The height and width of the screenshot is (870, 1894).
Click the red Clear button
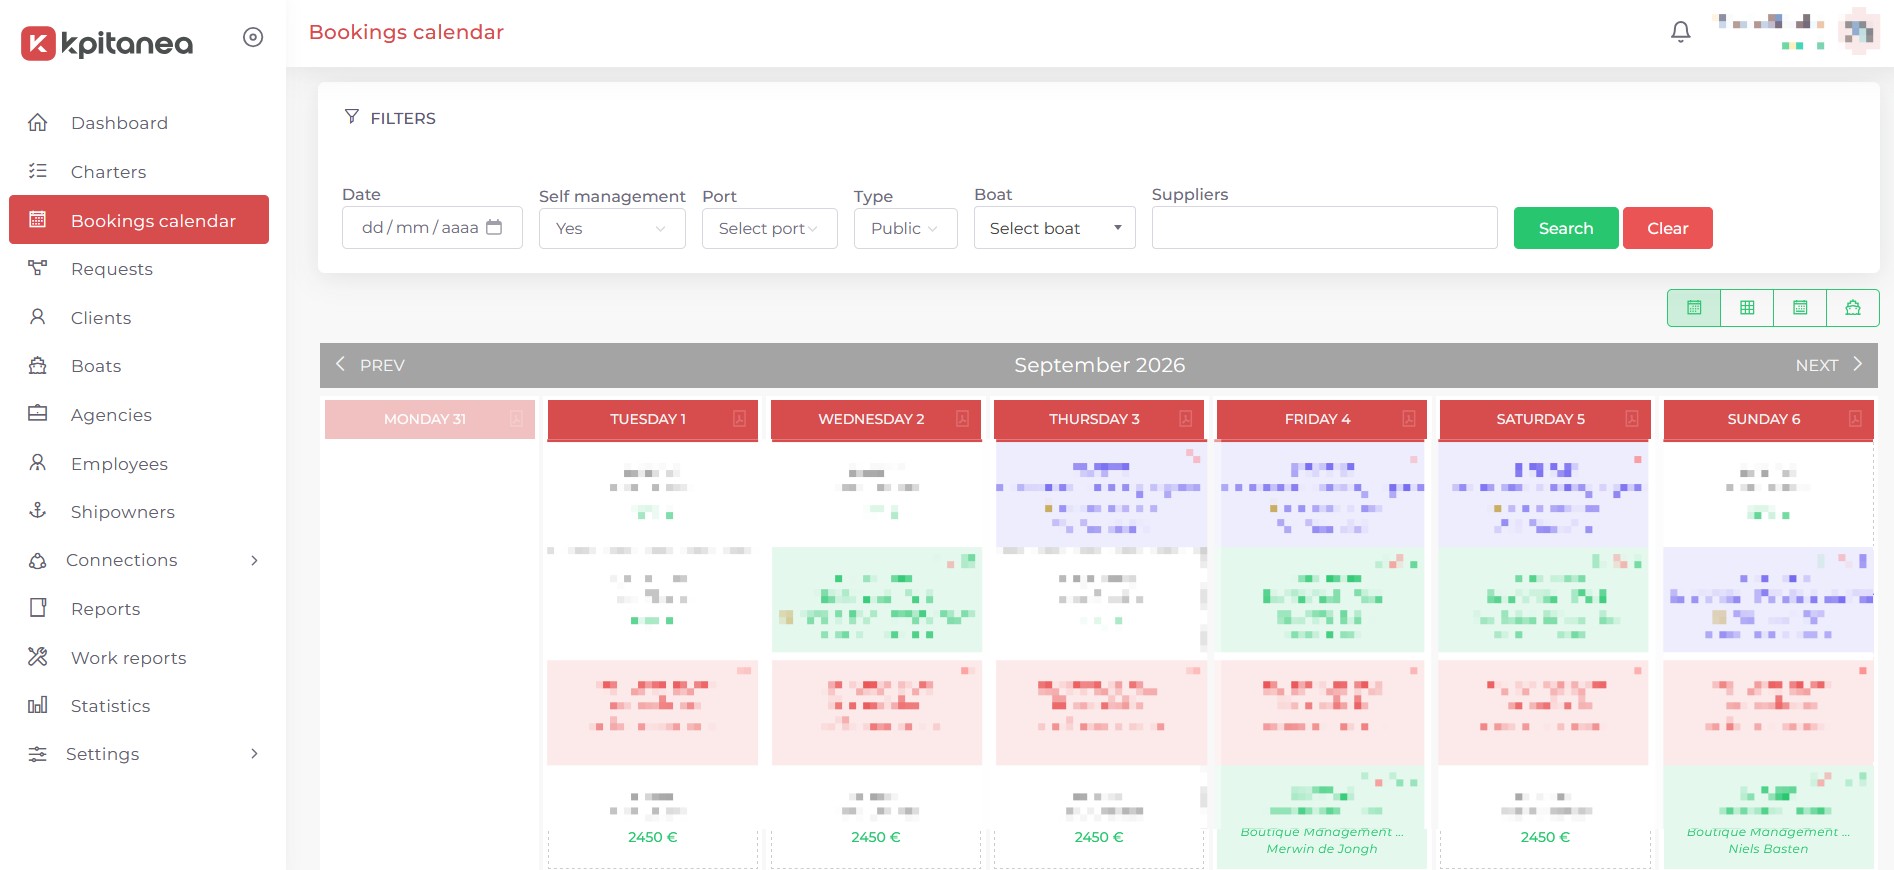click(x=1667, y=228)
